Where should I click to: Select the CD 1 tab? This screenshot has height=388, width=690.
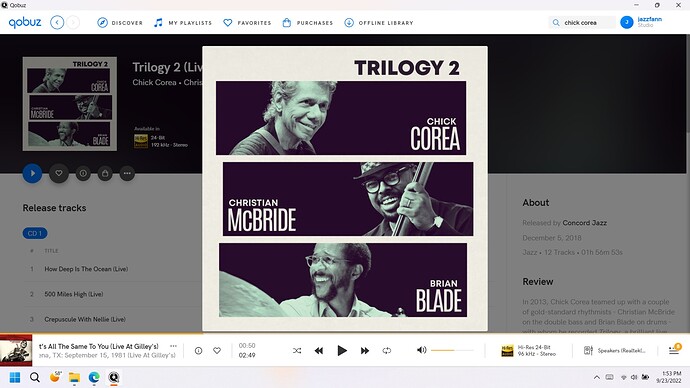(x=35, y=233)
